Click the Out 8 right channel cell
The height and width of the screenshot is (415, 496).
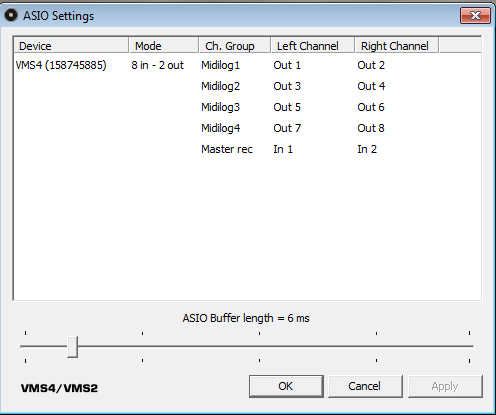coord(371,128)
